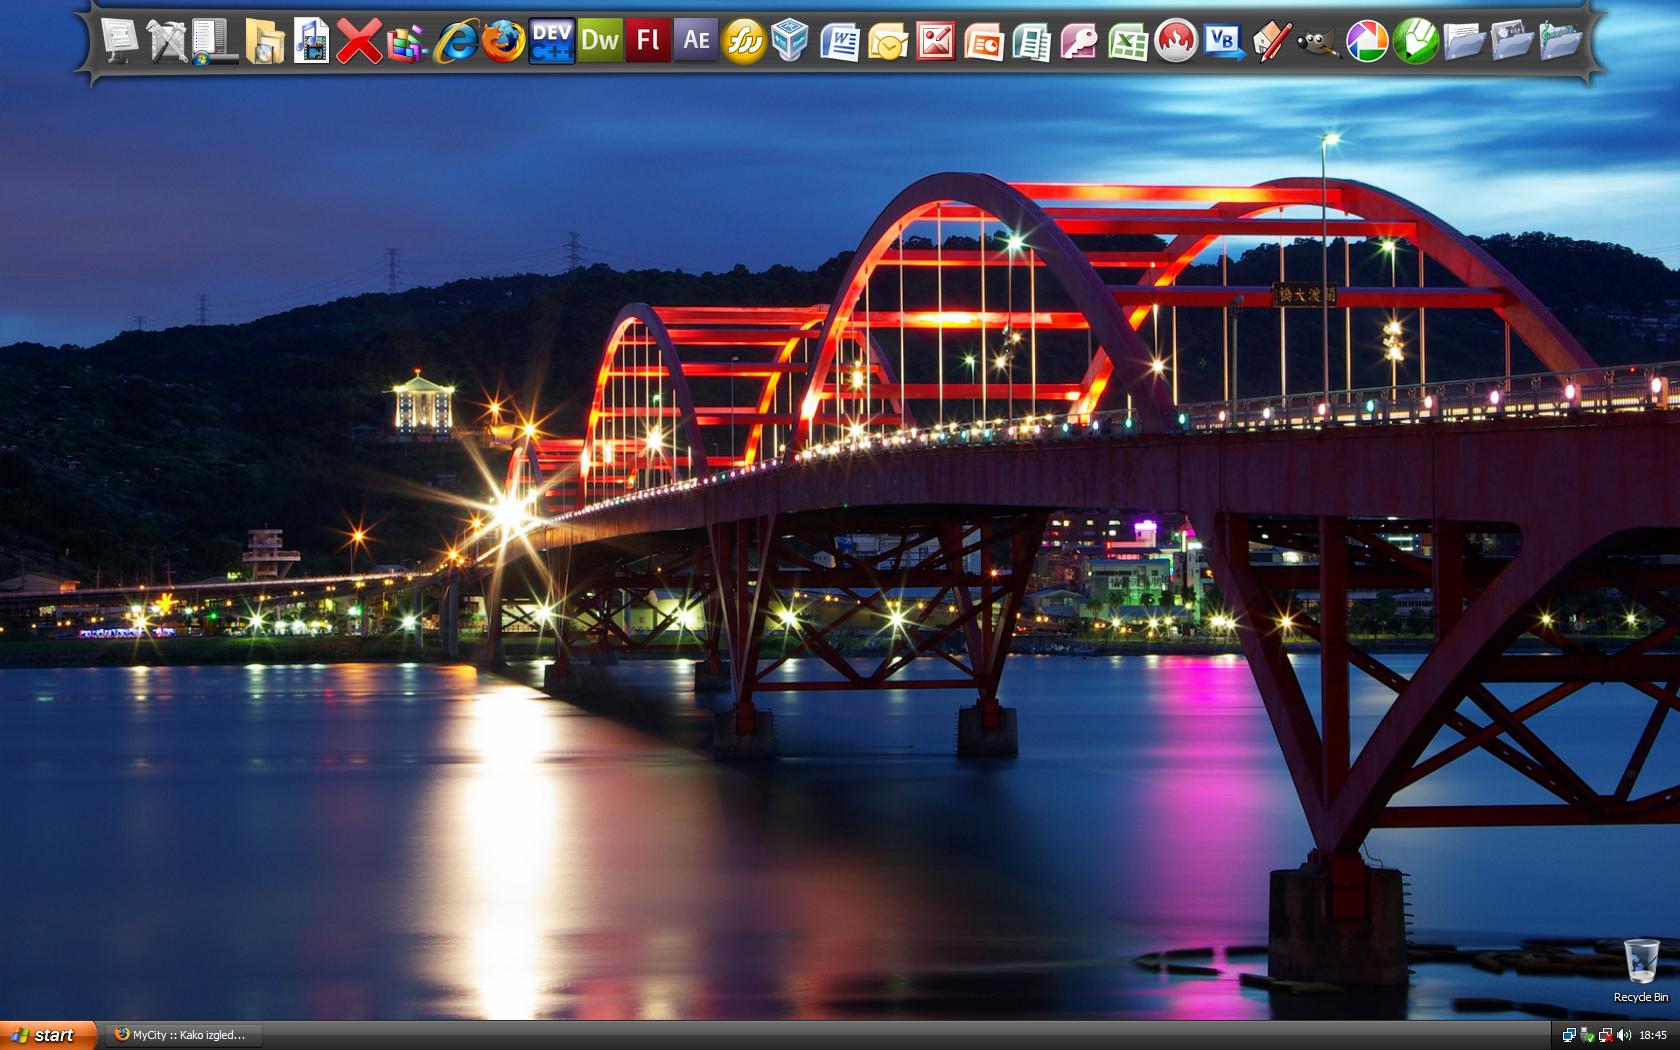Viewport: 1680px width, 1050px height.
Task: Open Adobe After Effects icon
Action: tap(696, 40)
